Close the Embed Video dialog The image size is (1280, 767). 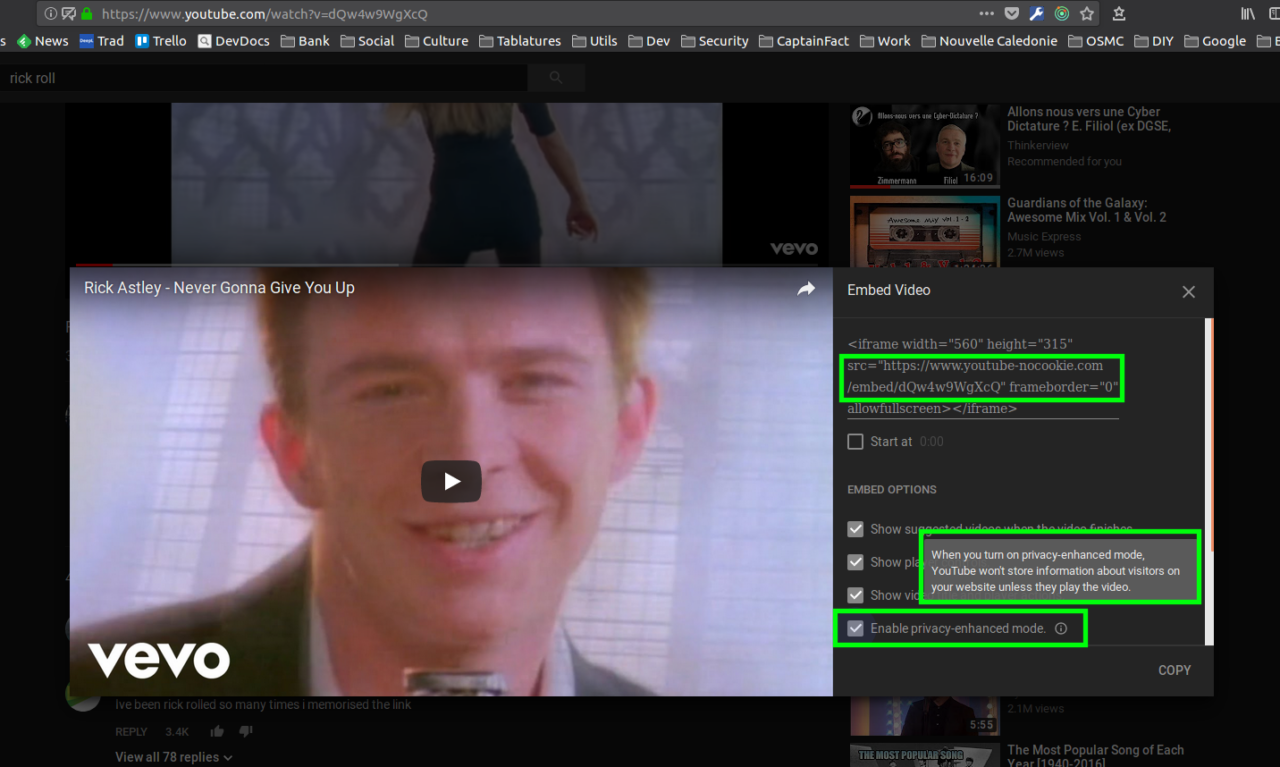(1188, 292)
